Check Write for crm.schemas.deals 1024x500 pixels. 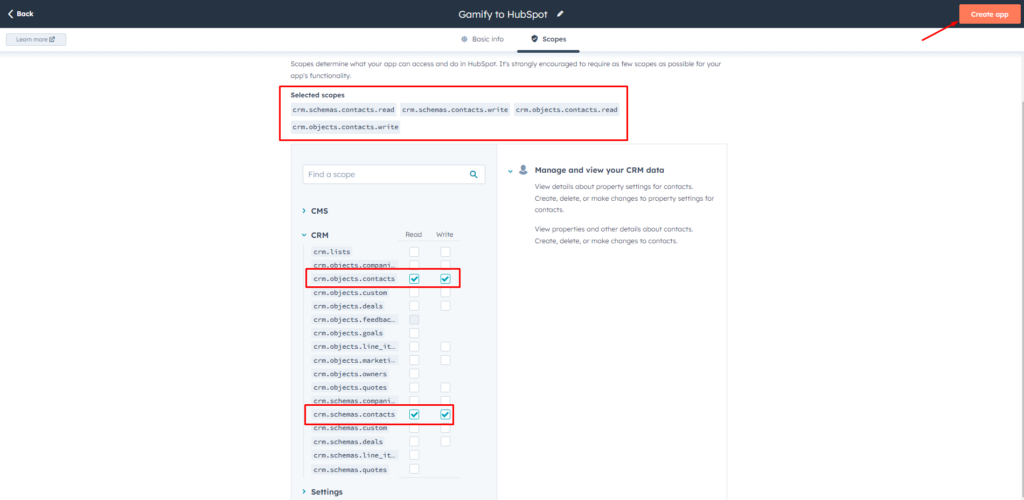445,441
